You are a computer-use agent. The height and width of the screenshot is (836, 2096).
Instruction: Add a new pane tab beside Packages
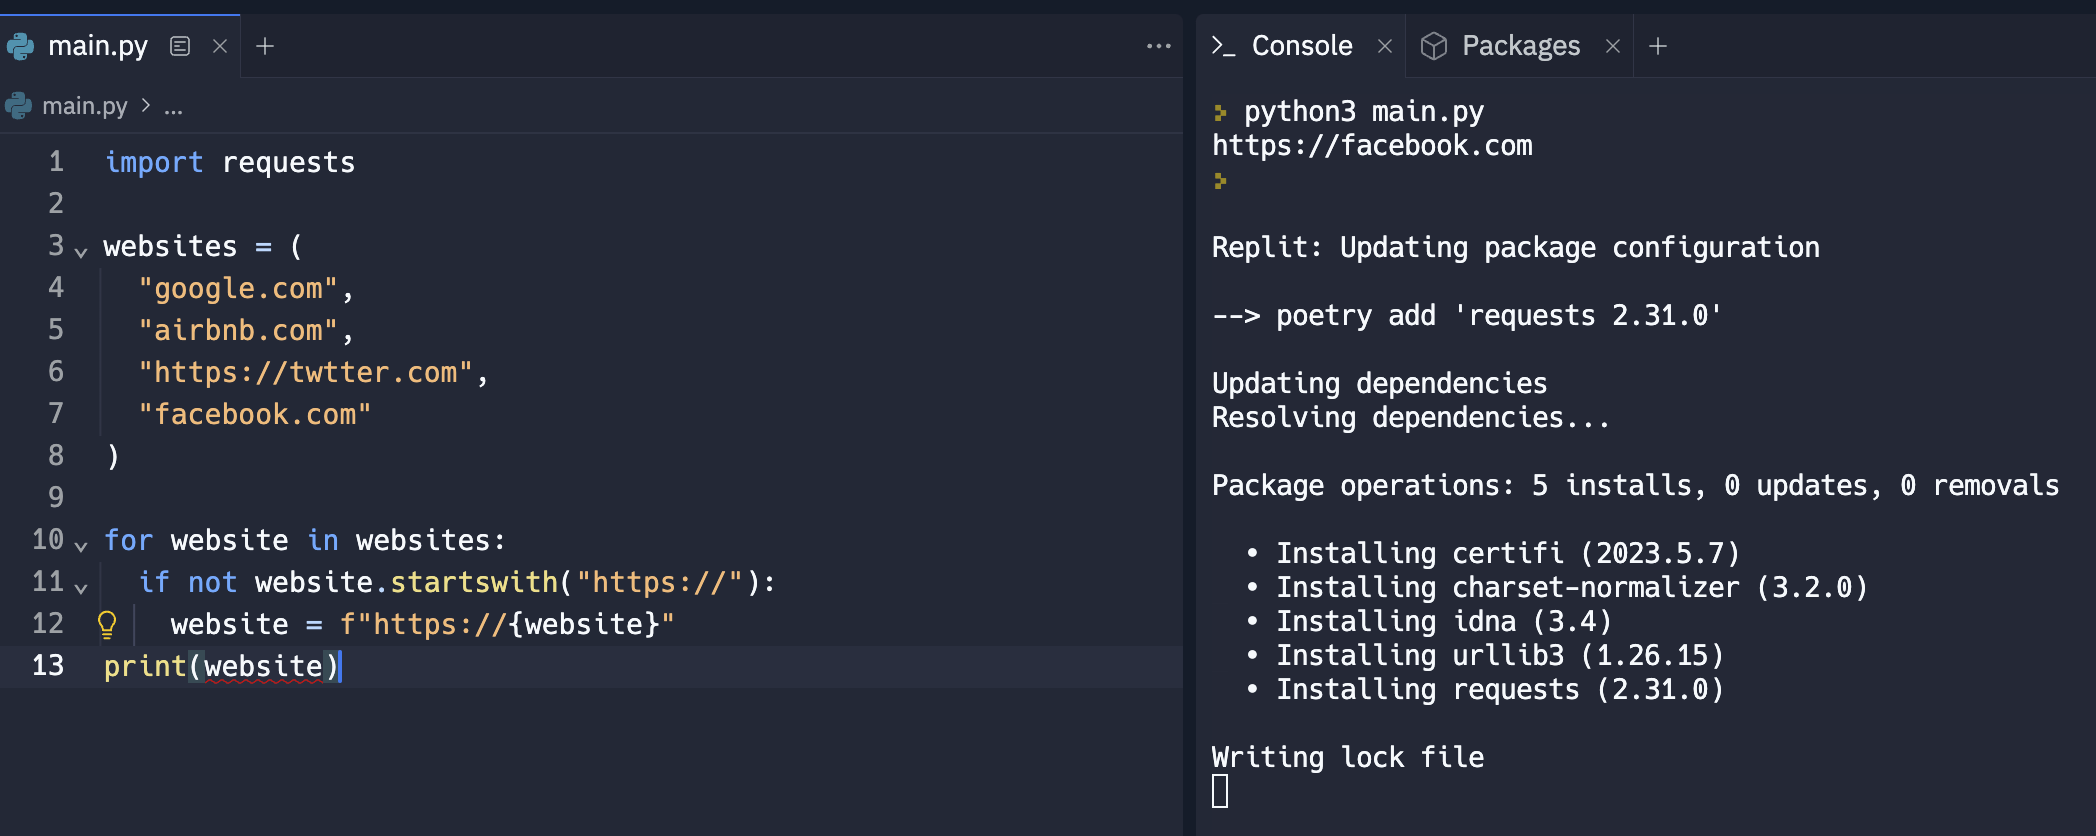pos(1658,46)
